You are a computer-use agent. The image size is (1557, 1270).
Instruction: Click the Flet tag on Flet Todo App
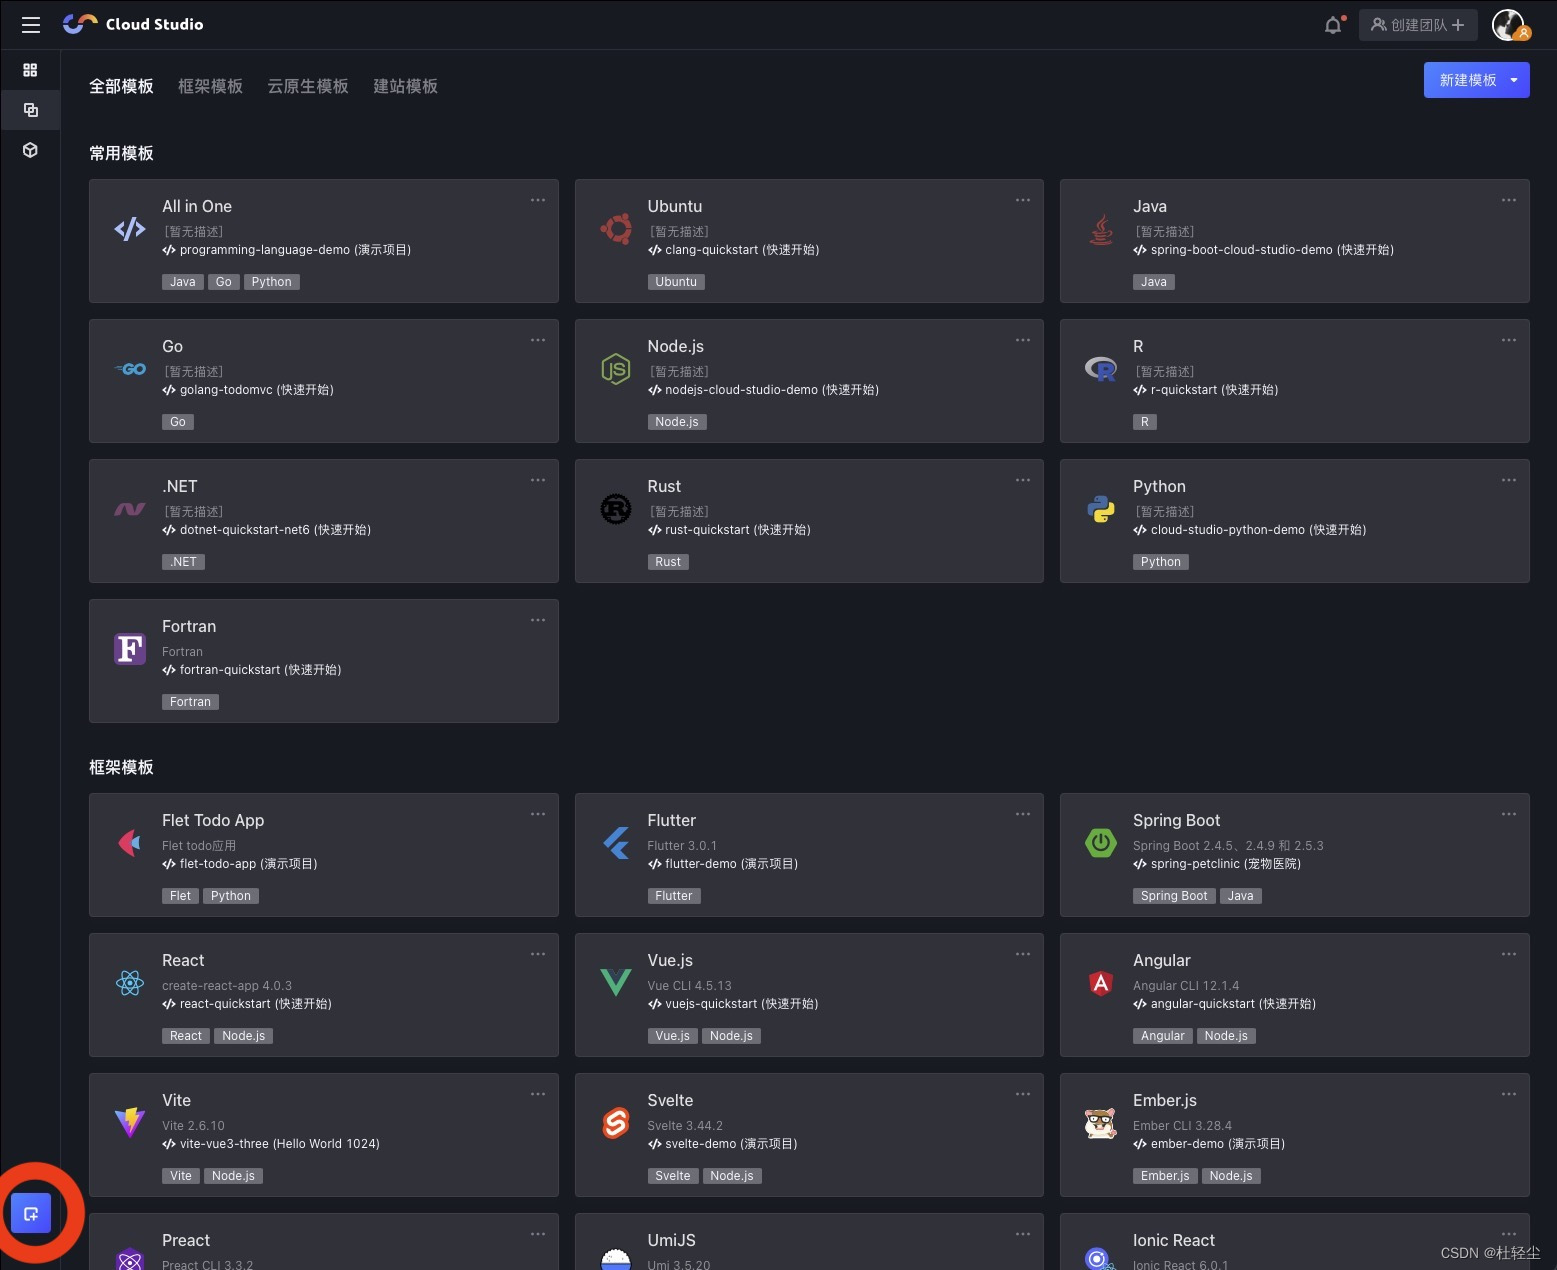(x=180, y=896)
